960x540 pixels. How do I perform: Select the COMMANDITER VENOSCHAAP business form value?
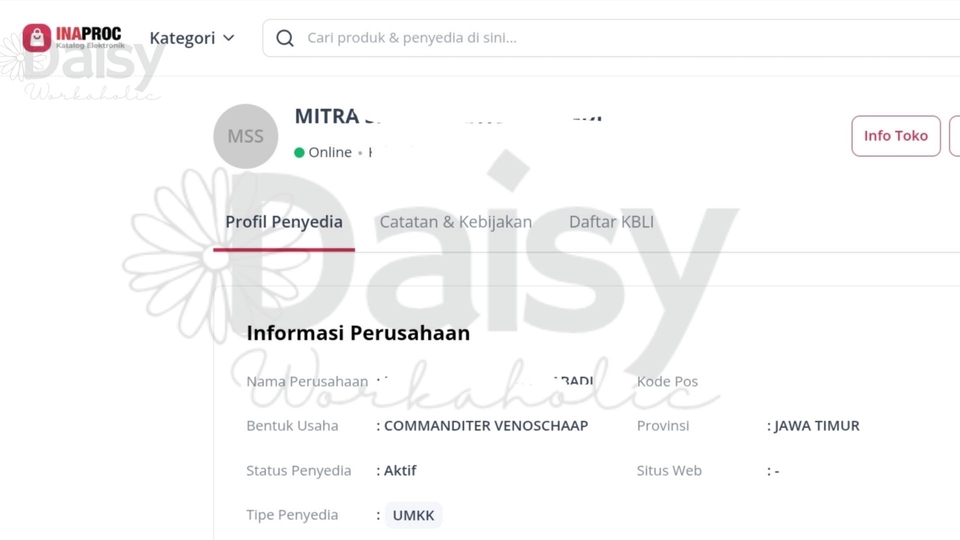coord(486,426)
